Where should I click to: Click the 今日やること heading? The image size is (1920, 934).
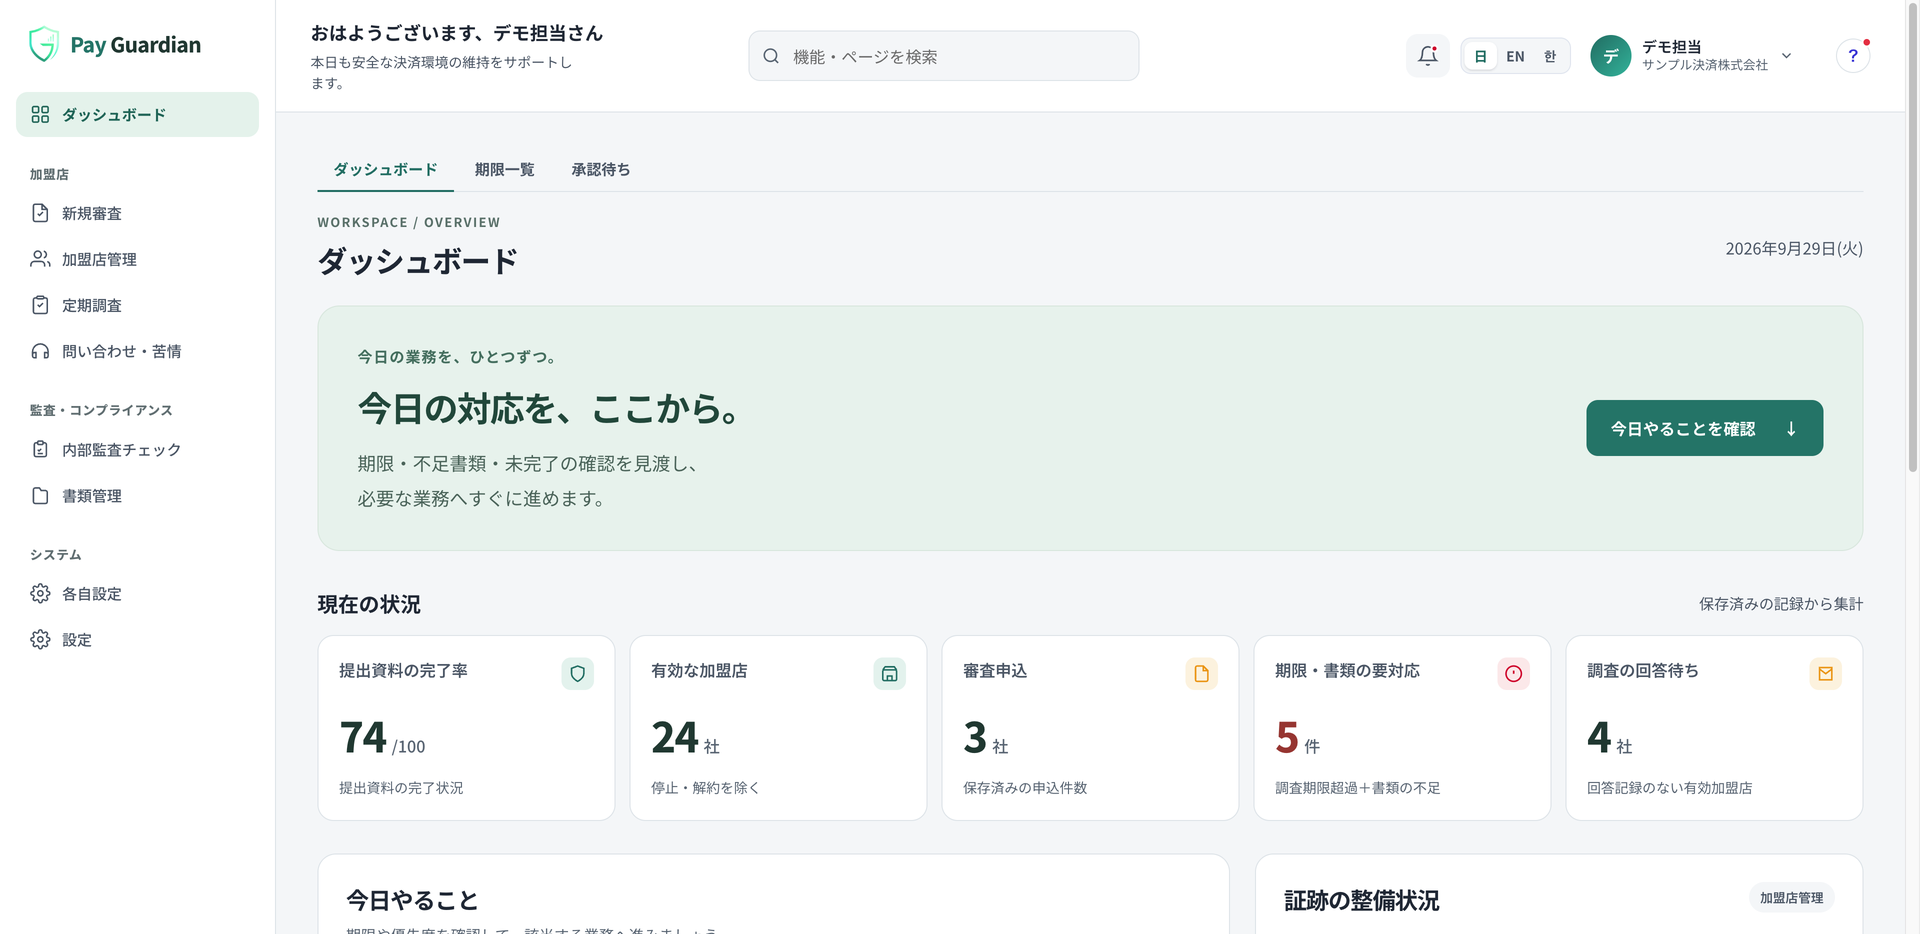[412, 901]
